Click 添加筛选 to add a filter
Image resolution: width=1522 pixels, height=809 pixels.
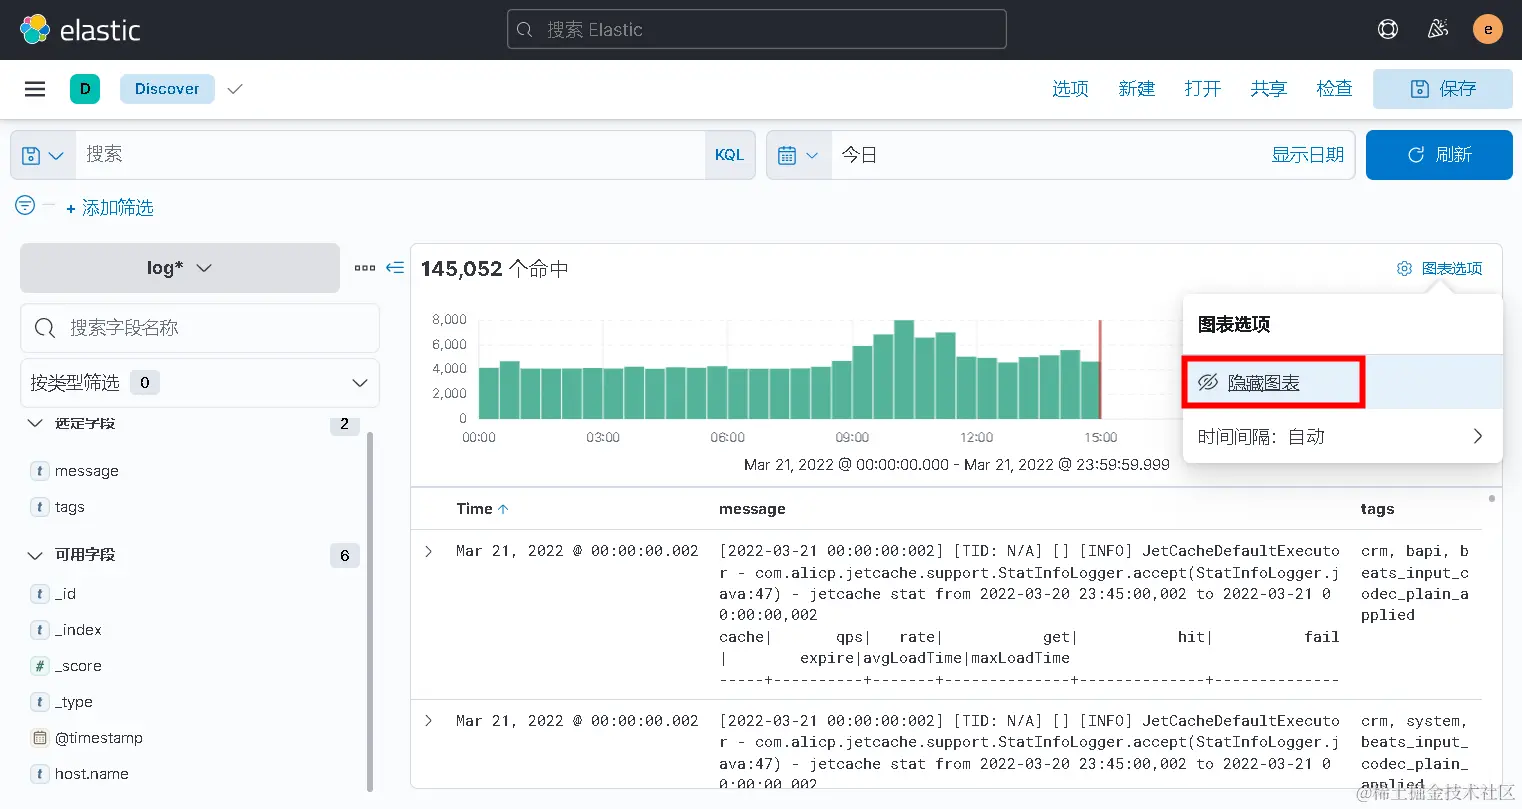[x=110, y=208]
